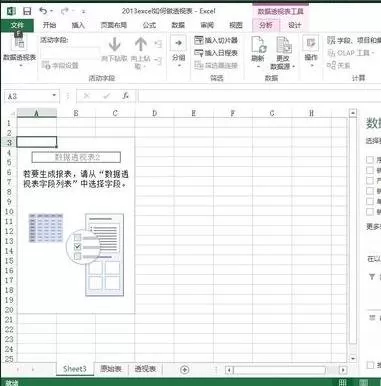Switch to the 开始 ribbon tab
The image size is (381, 386).
49,25
